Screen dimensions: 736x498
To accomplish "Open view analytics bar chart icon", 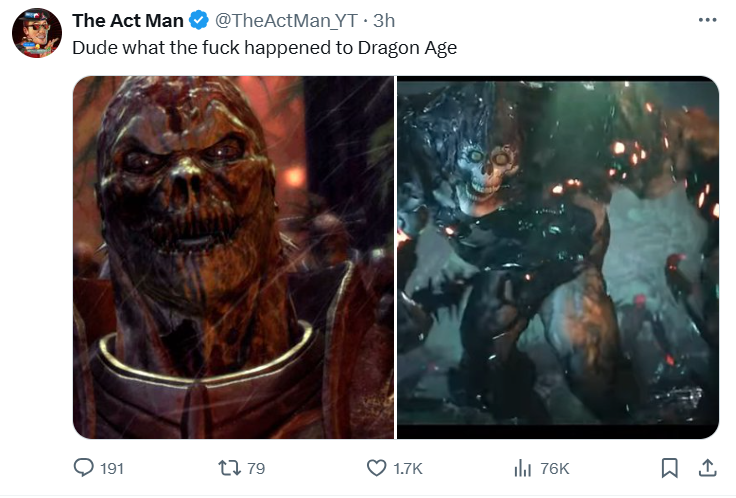I will pyautogui.click(x=521, y=467).
